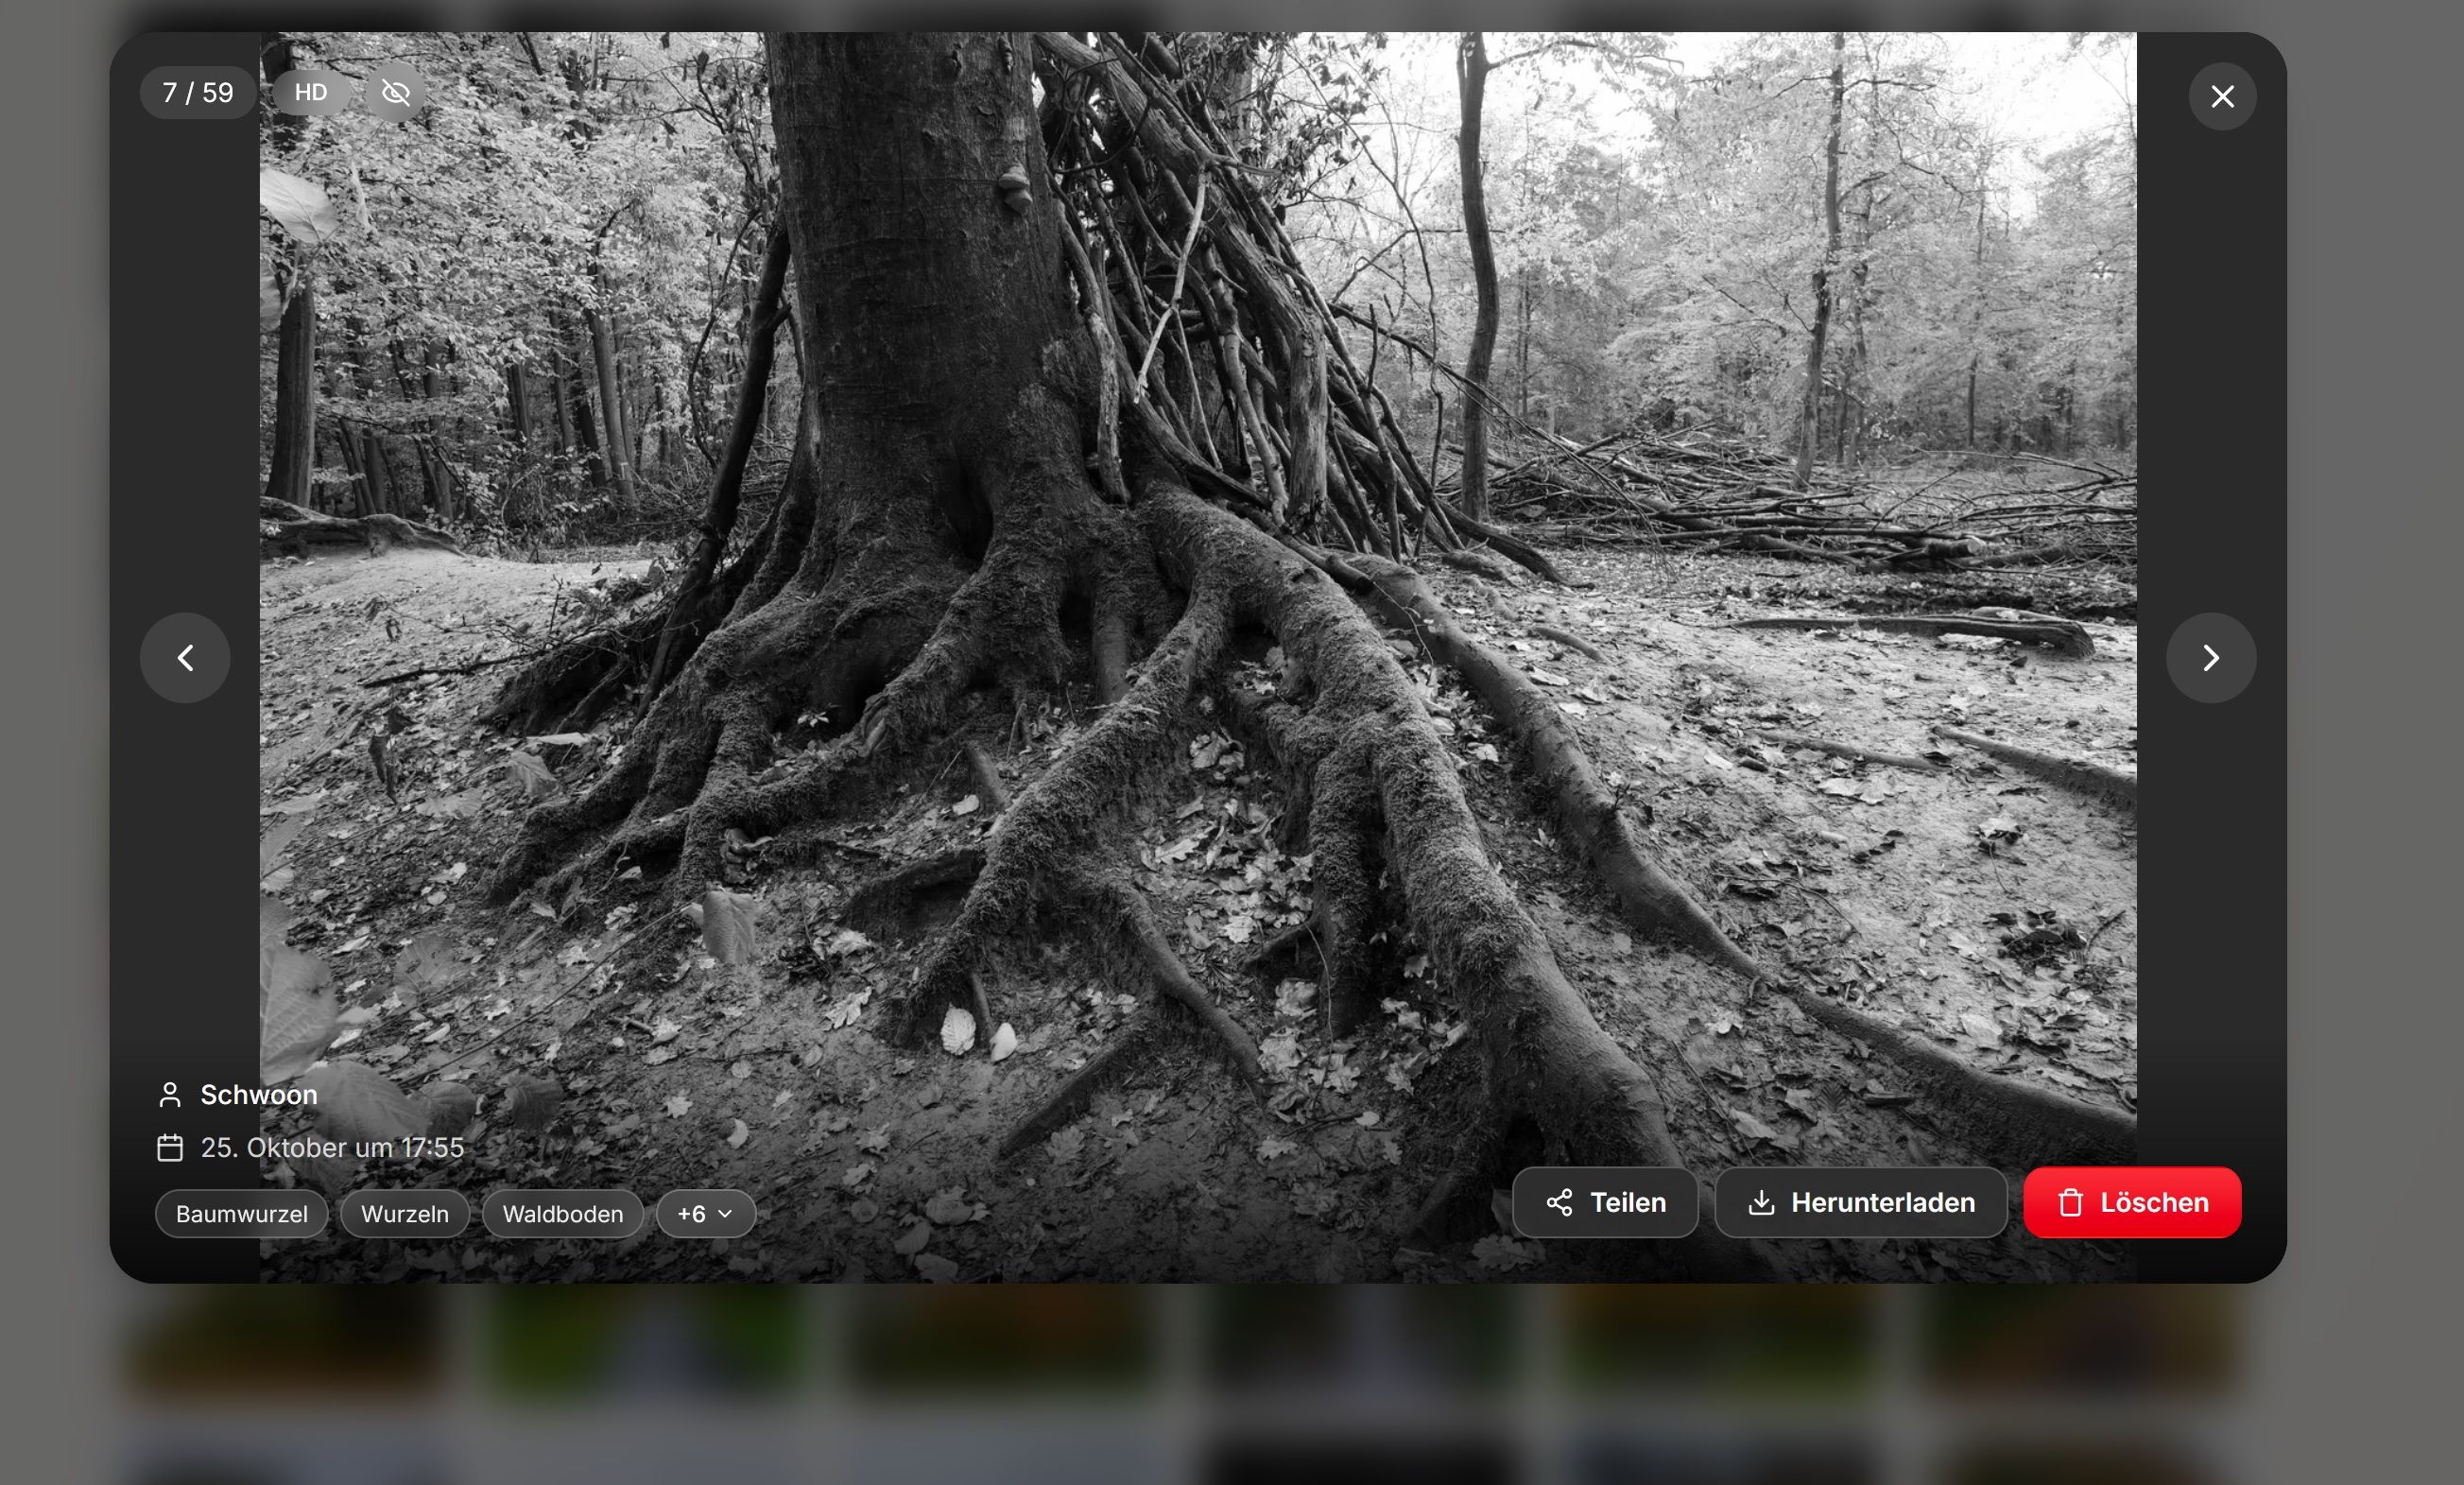Toggle the HD quality badge
2464x1485 pixels.
pyautogui.click(x=311, y=93)
